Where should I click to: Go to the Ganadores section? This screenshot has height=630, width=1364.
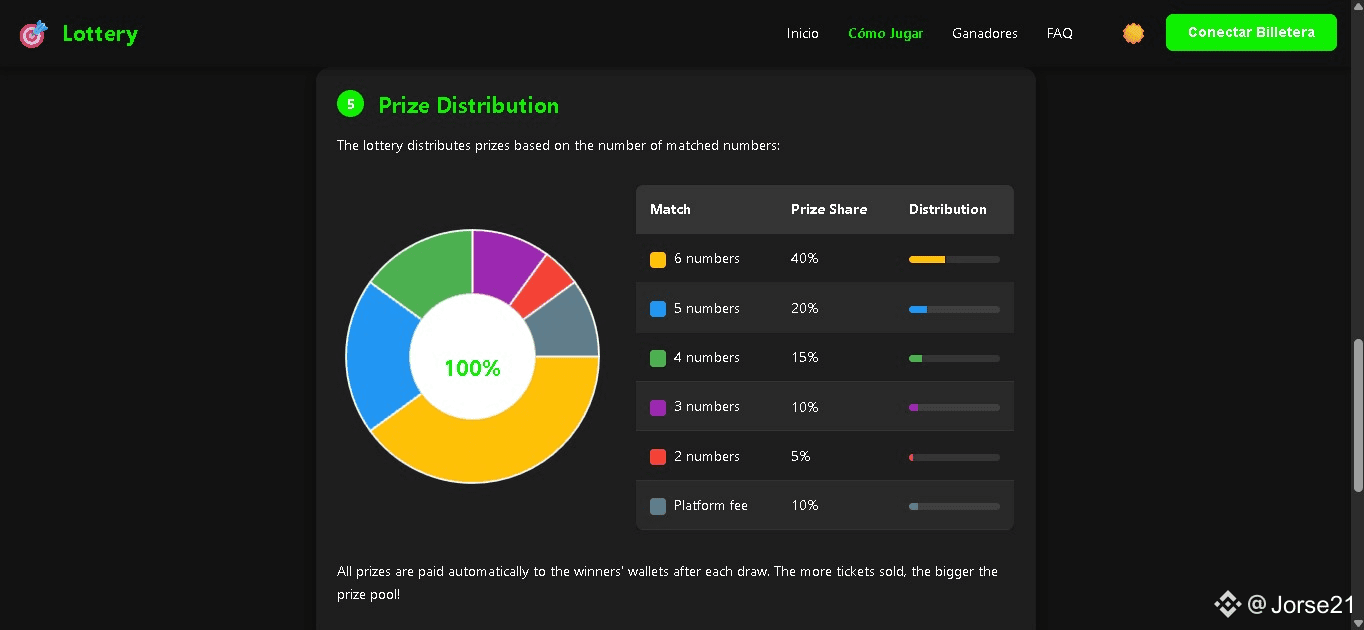point(985,33)
